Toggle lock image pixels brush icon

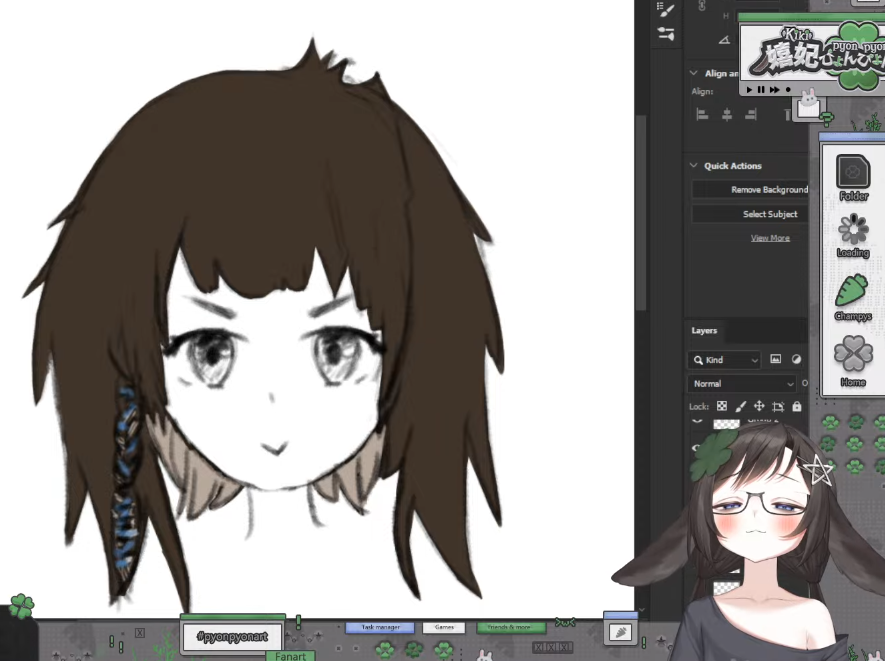[741, 406]
